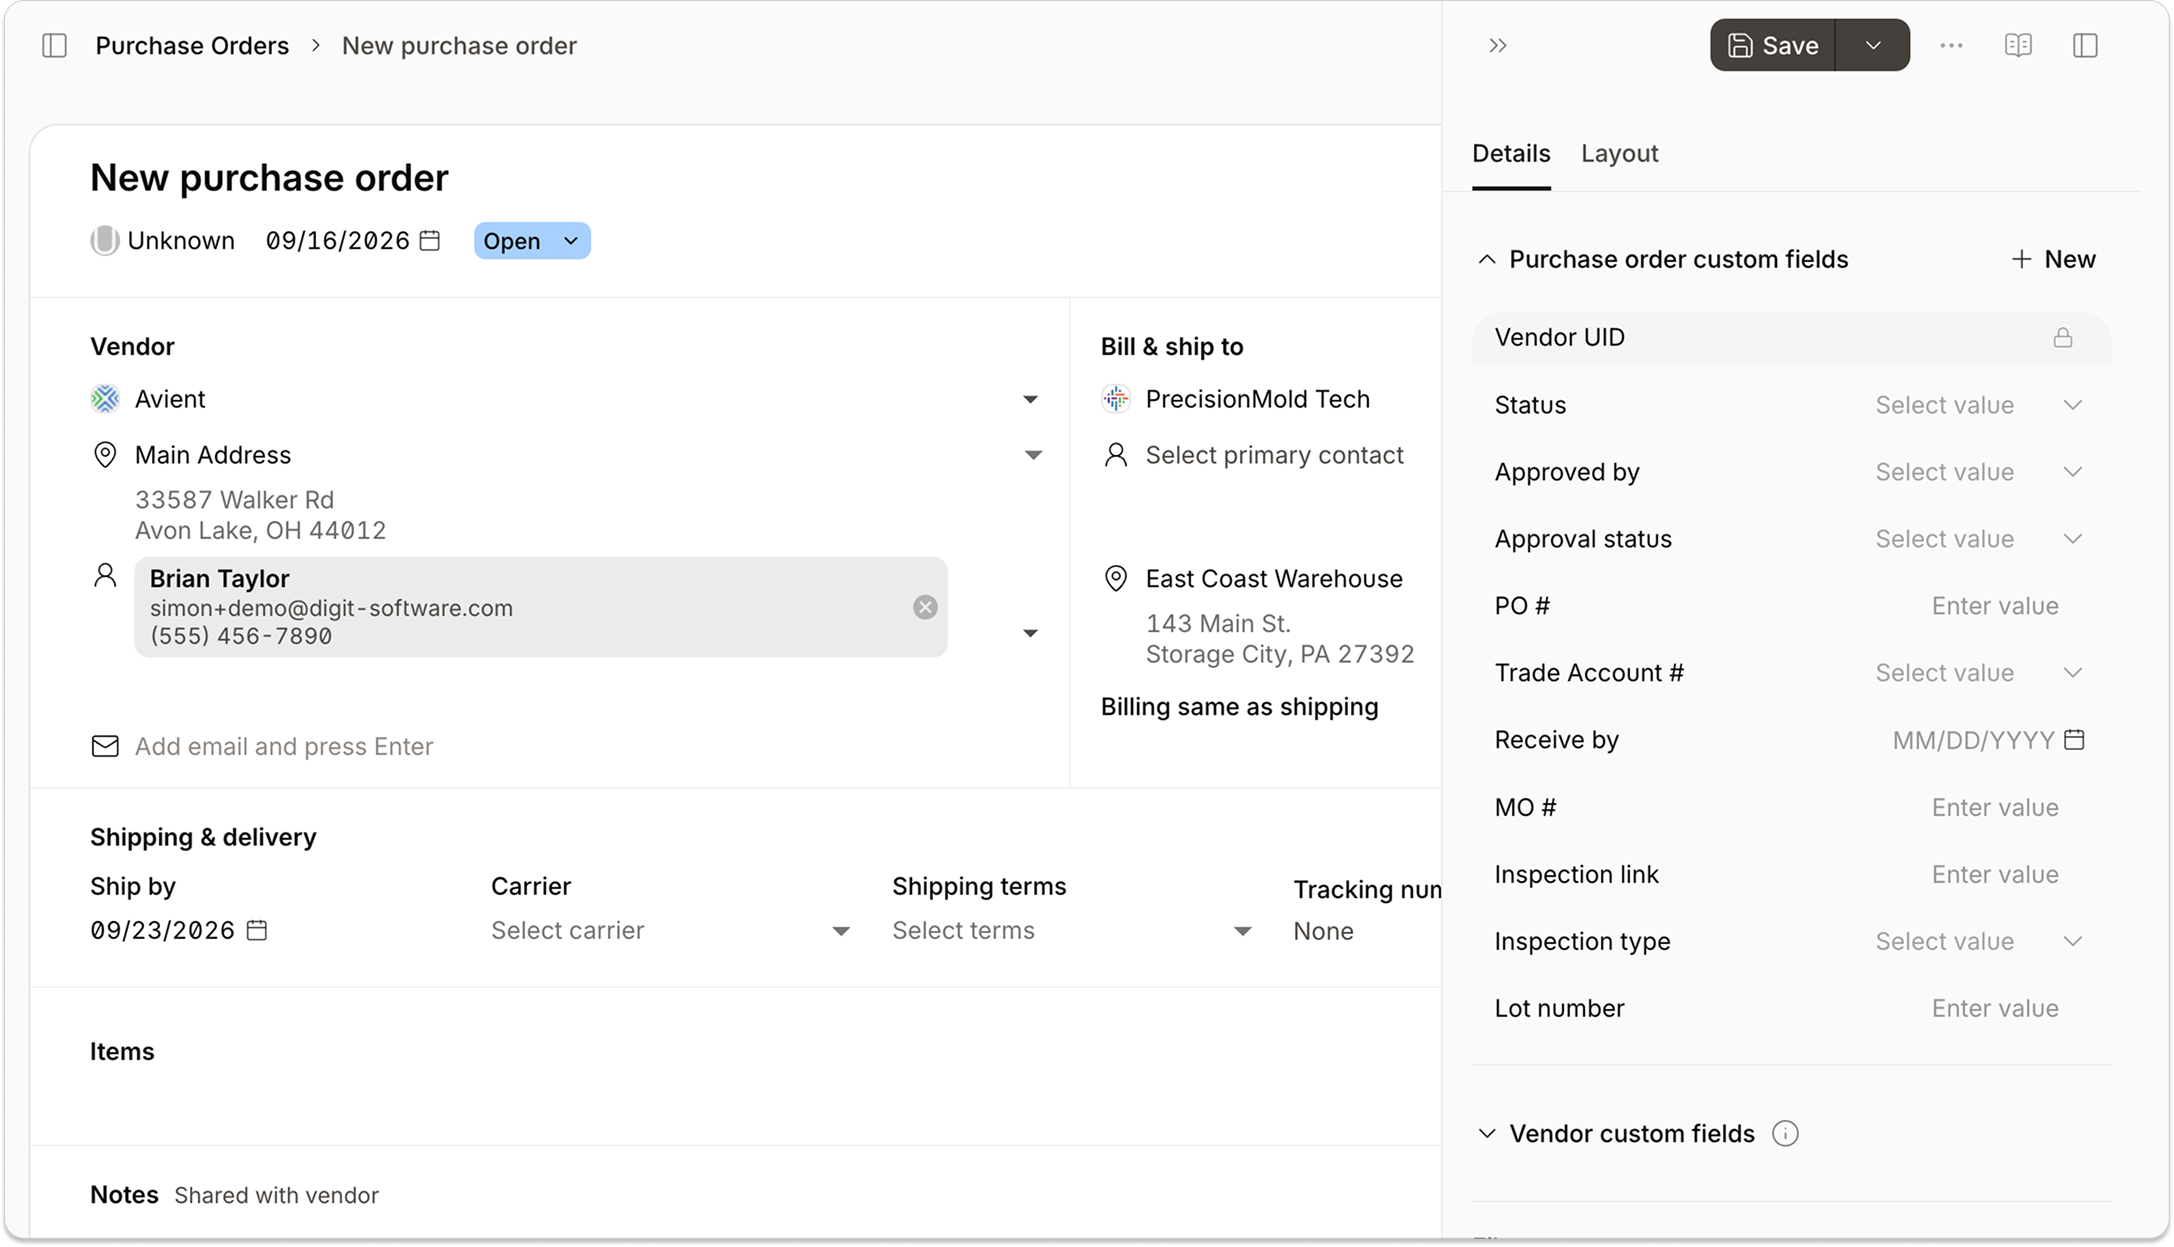This screenshot has width=2174, height=1247.
Task: Expand the Avient vendor dropdown
Action: click(x=1030, y=400)
